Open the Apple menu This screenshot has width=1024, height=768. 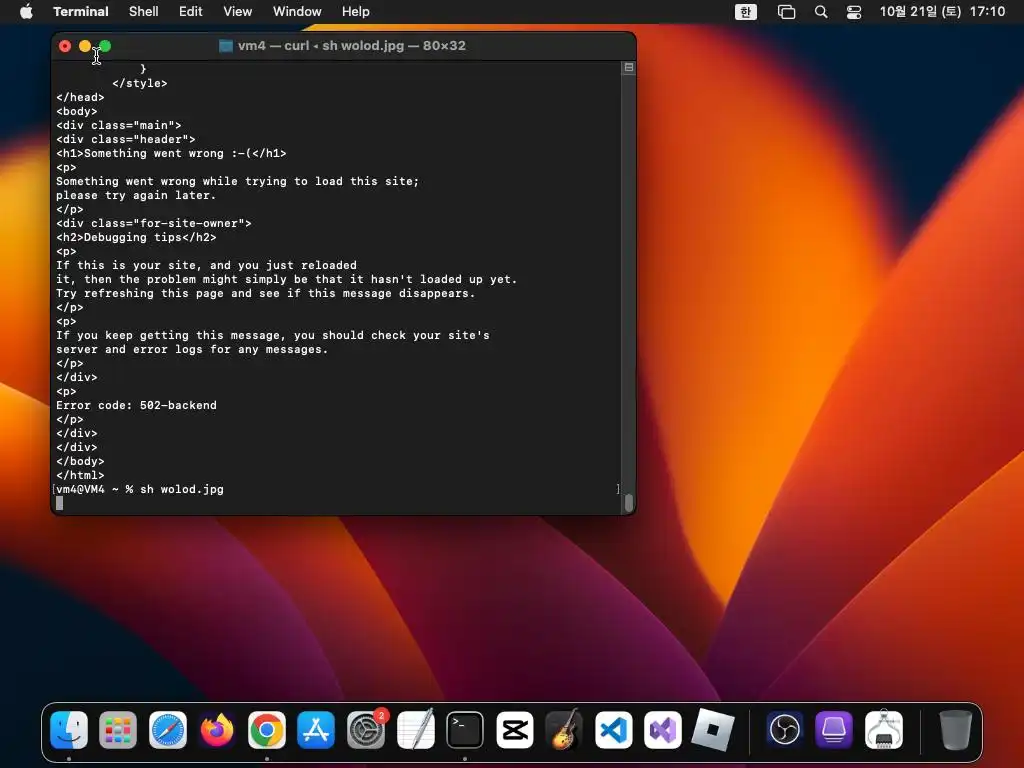(26, 11)
